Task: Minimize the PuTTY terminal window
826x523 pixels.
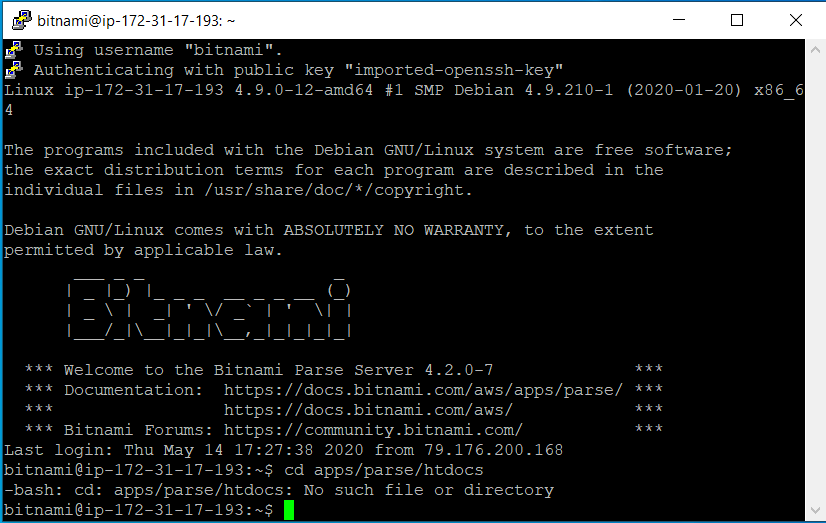Action: click(679, 20)
